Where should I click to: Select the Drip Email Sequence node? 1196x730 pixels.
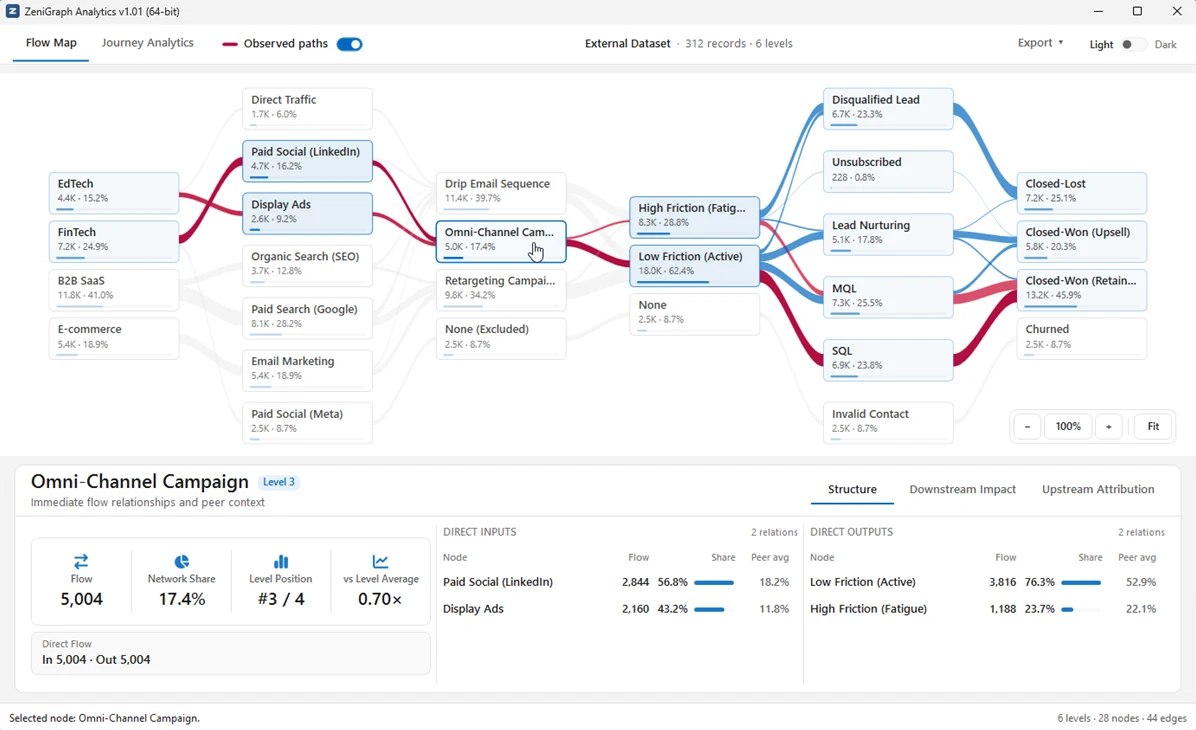pyautogui.click(x=501, y=192)
